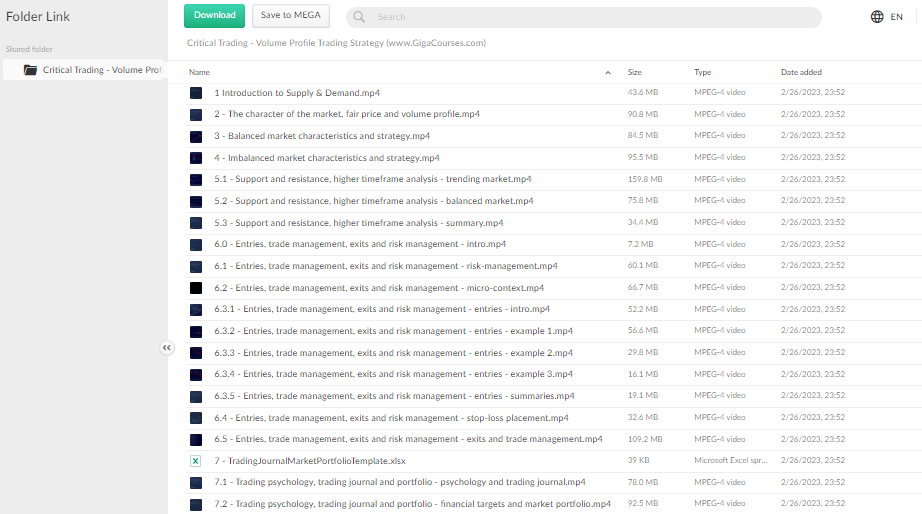
Task: Click video icon for 6.0 Entries intro file
Action: pyautogui.click(x=196, y=244)
